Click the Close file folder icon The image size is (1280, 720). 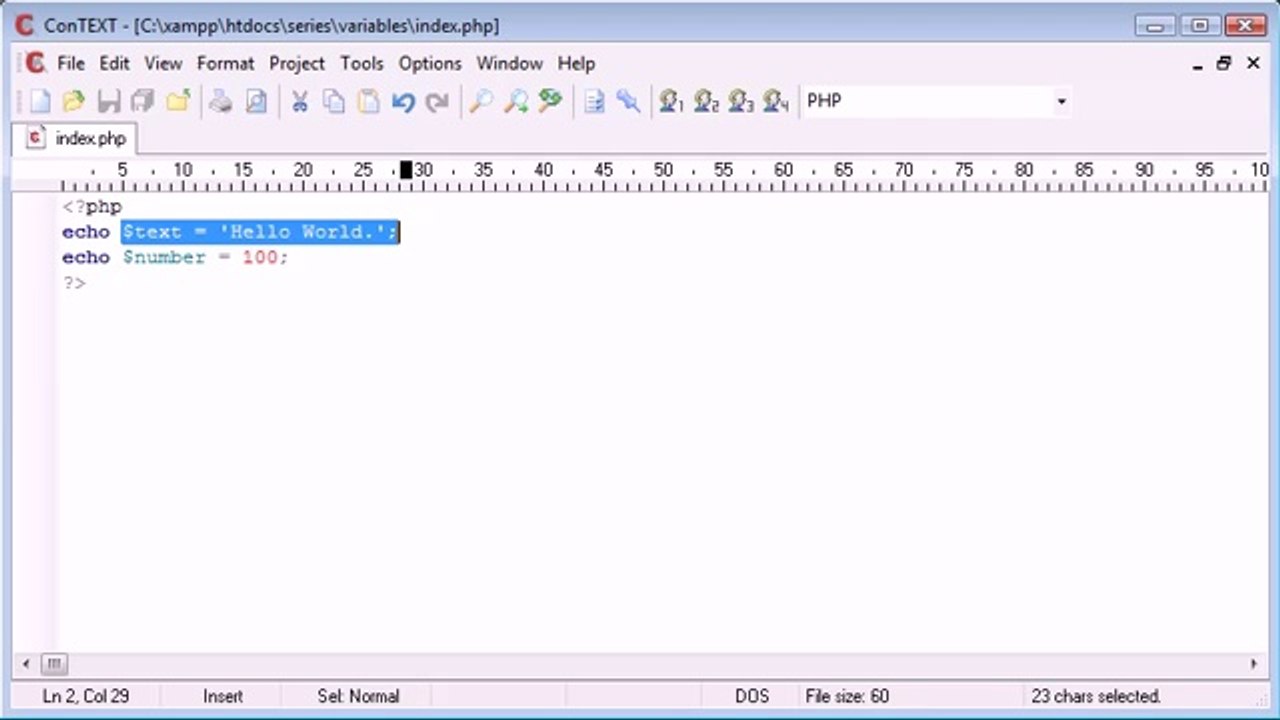[178, 101]
